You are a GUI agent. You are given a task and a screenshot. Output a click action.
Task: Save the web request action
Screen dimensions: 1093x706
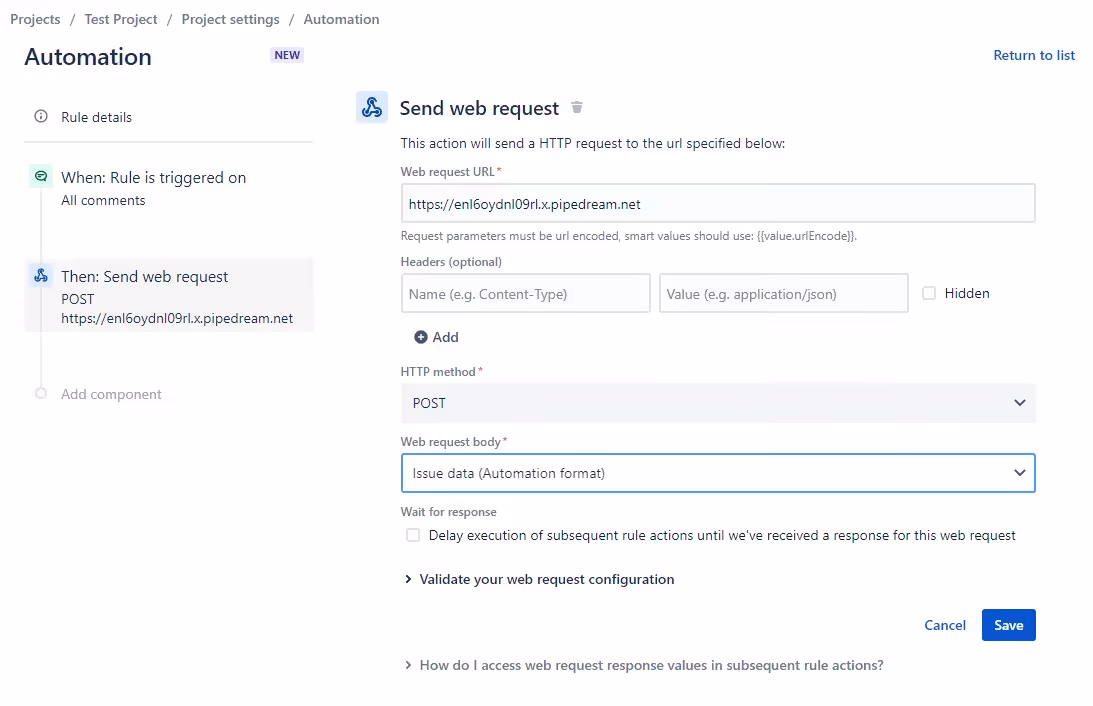tap(1009, 625)
